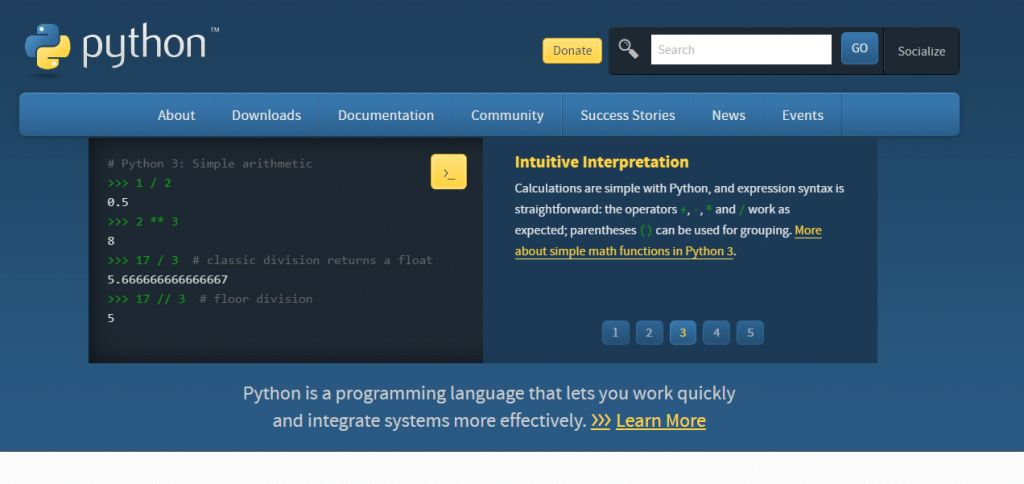Image resolution: width=1024 pixels, height=484 pixels.
Task: Show slide 2 of the code examples
Action: tap(649, 332)
